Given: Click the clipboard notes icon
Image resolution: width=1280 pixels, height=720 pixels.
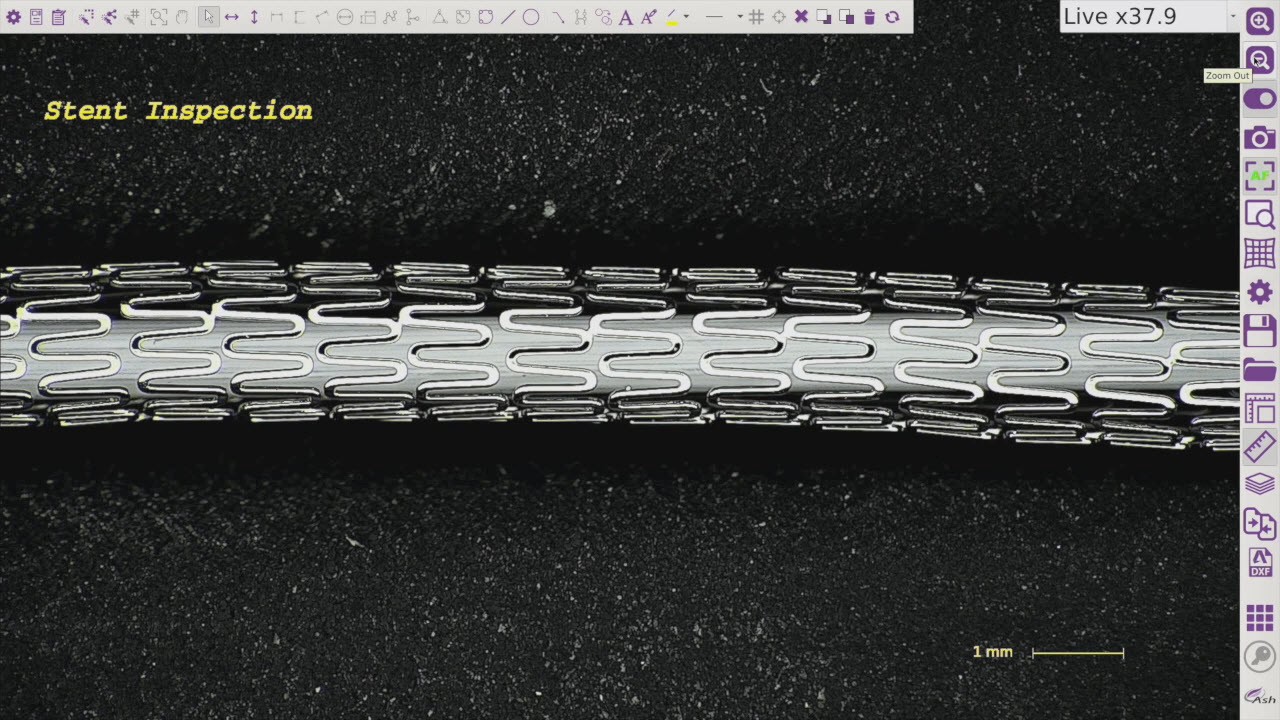Looking at the screenshot, I should [59, 17].
